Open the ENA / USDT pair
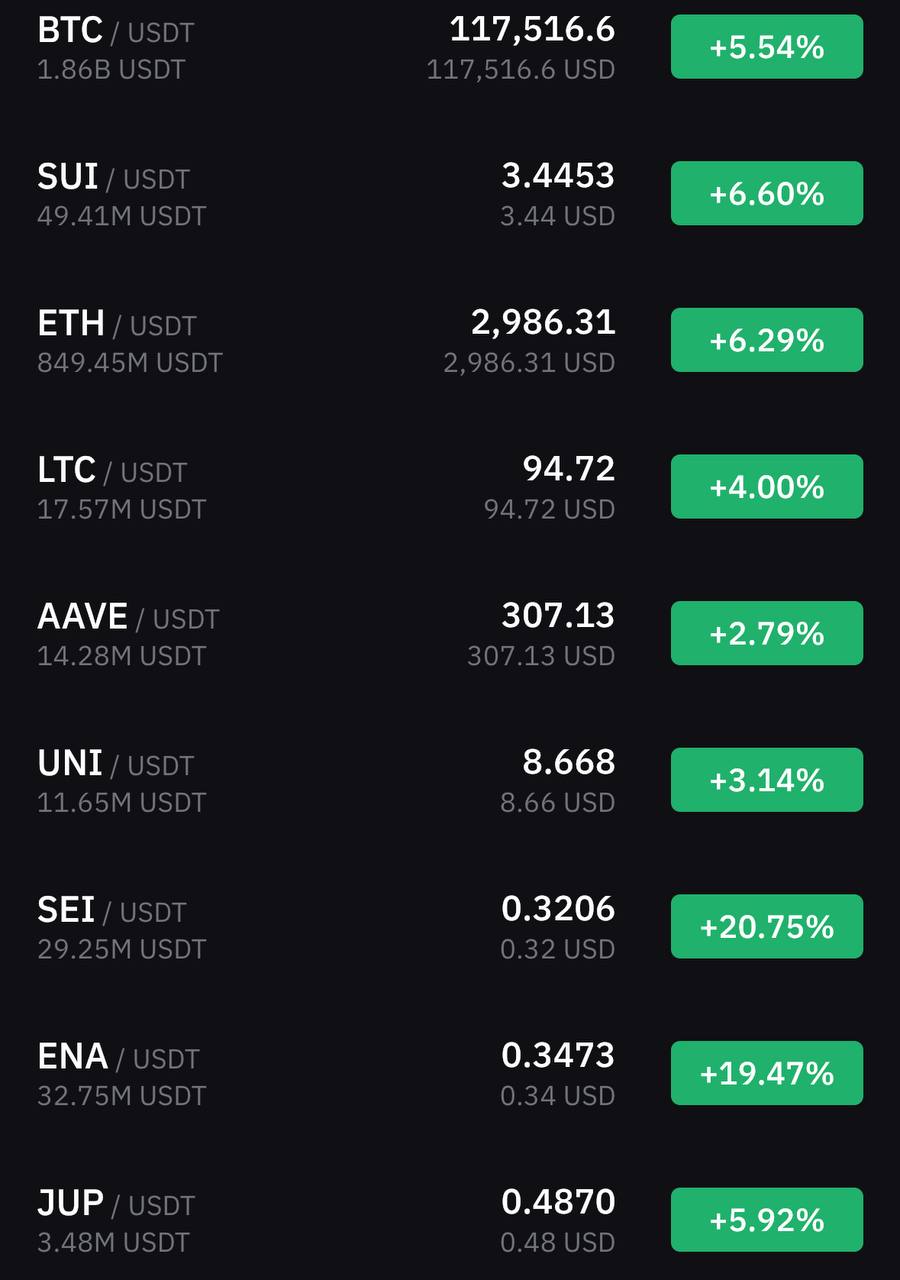 click(450, 1073)
